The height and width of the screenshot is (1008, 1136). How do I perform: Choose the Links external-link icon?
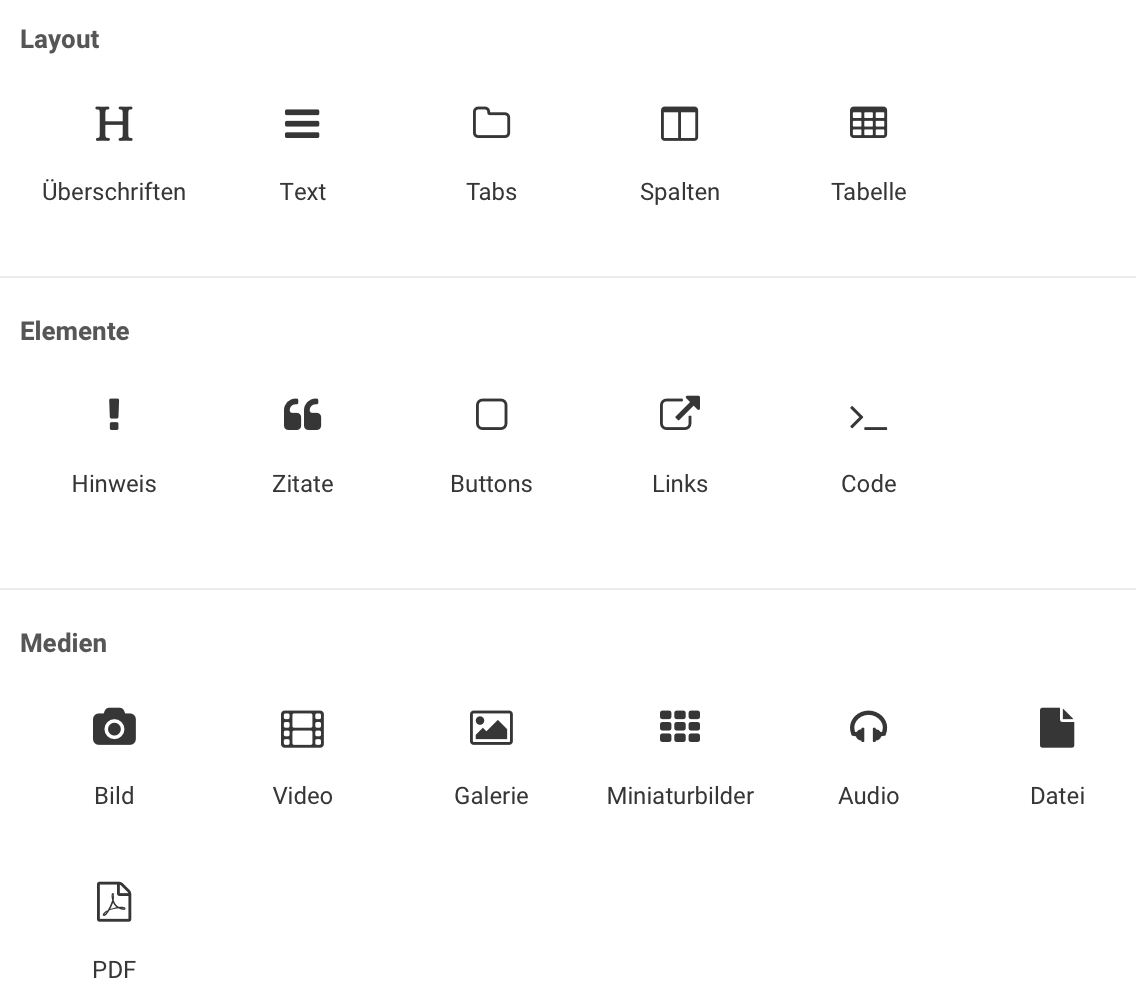(680, 413)
